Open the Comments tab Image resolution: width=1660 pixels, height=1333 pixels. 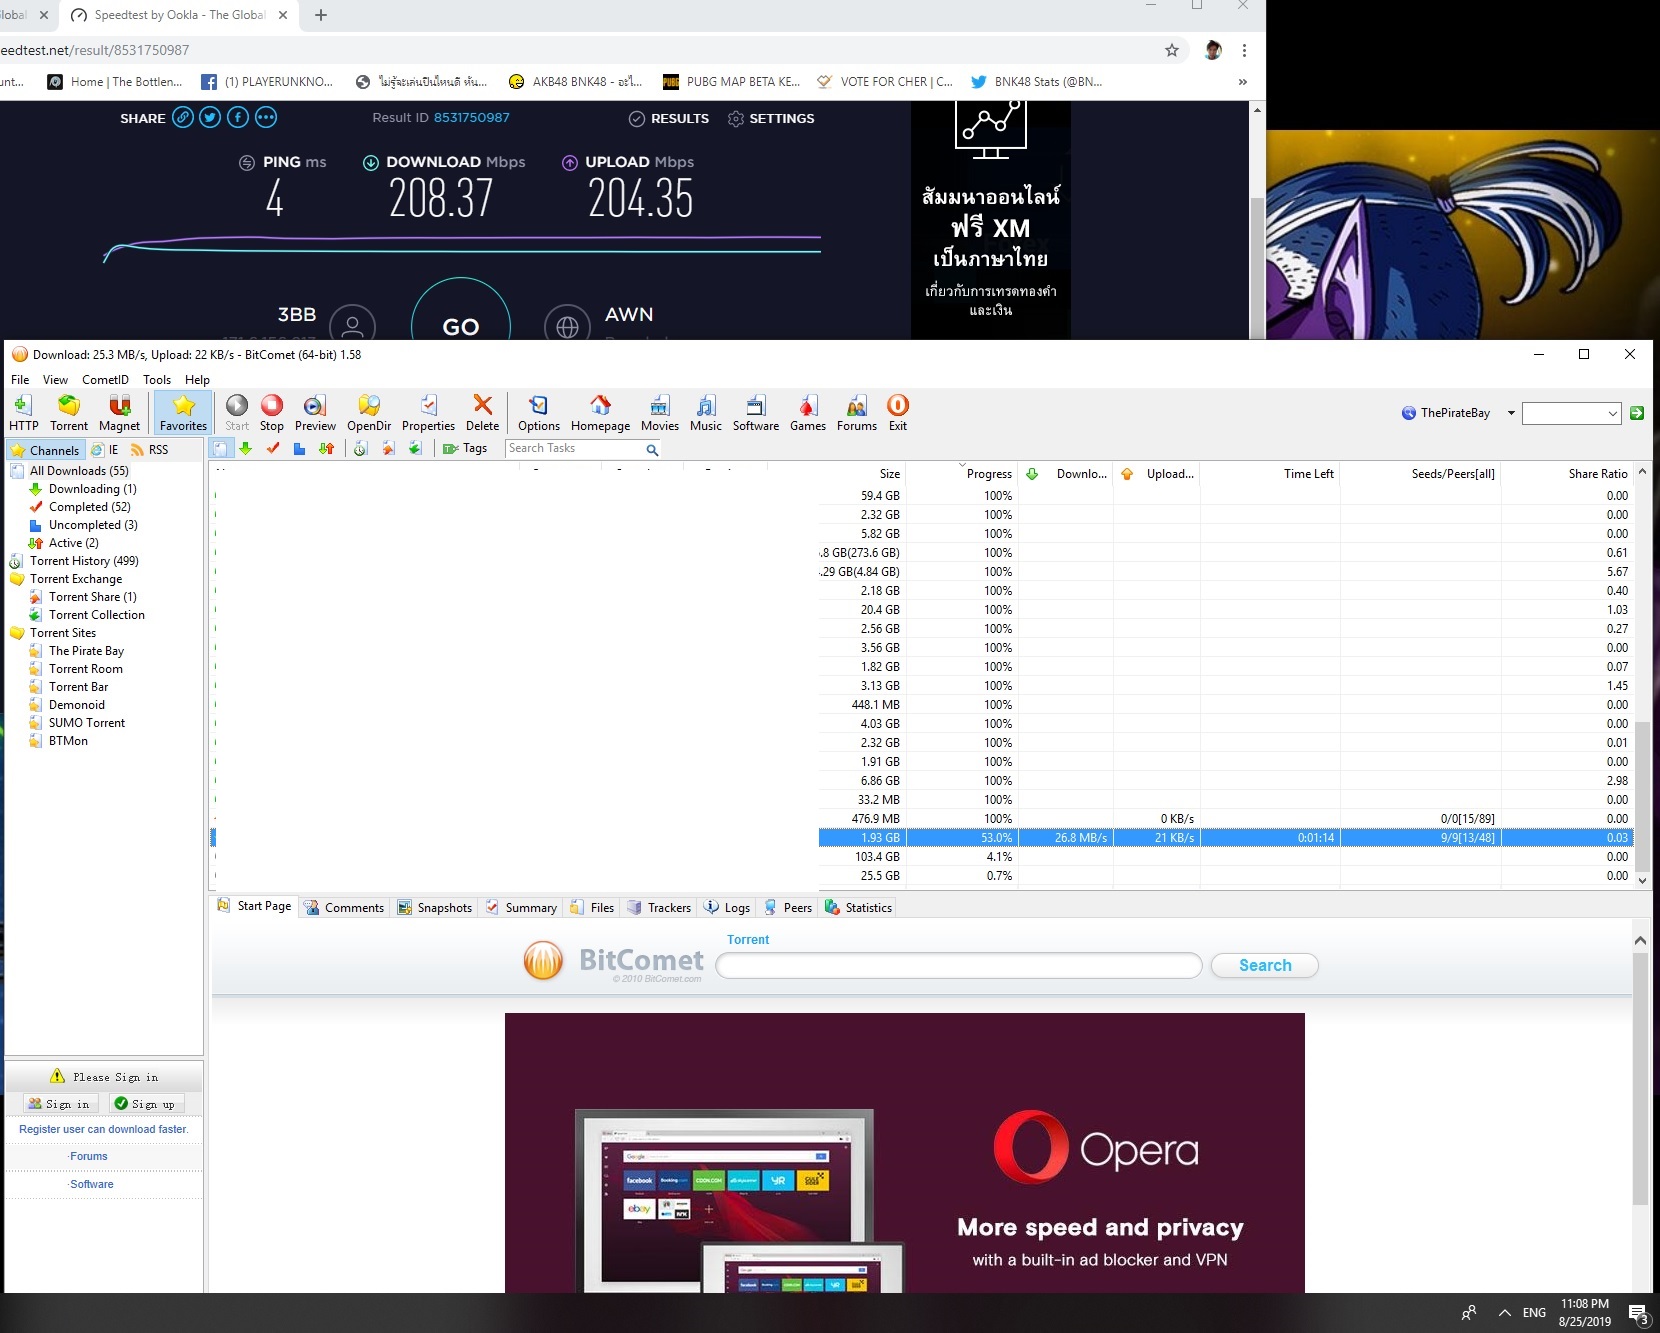[344, 908]
